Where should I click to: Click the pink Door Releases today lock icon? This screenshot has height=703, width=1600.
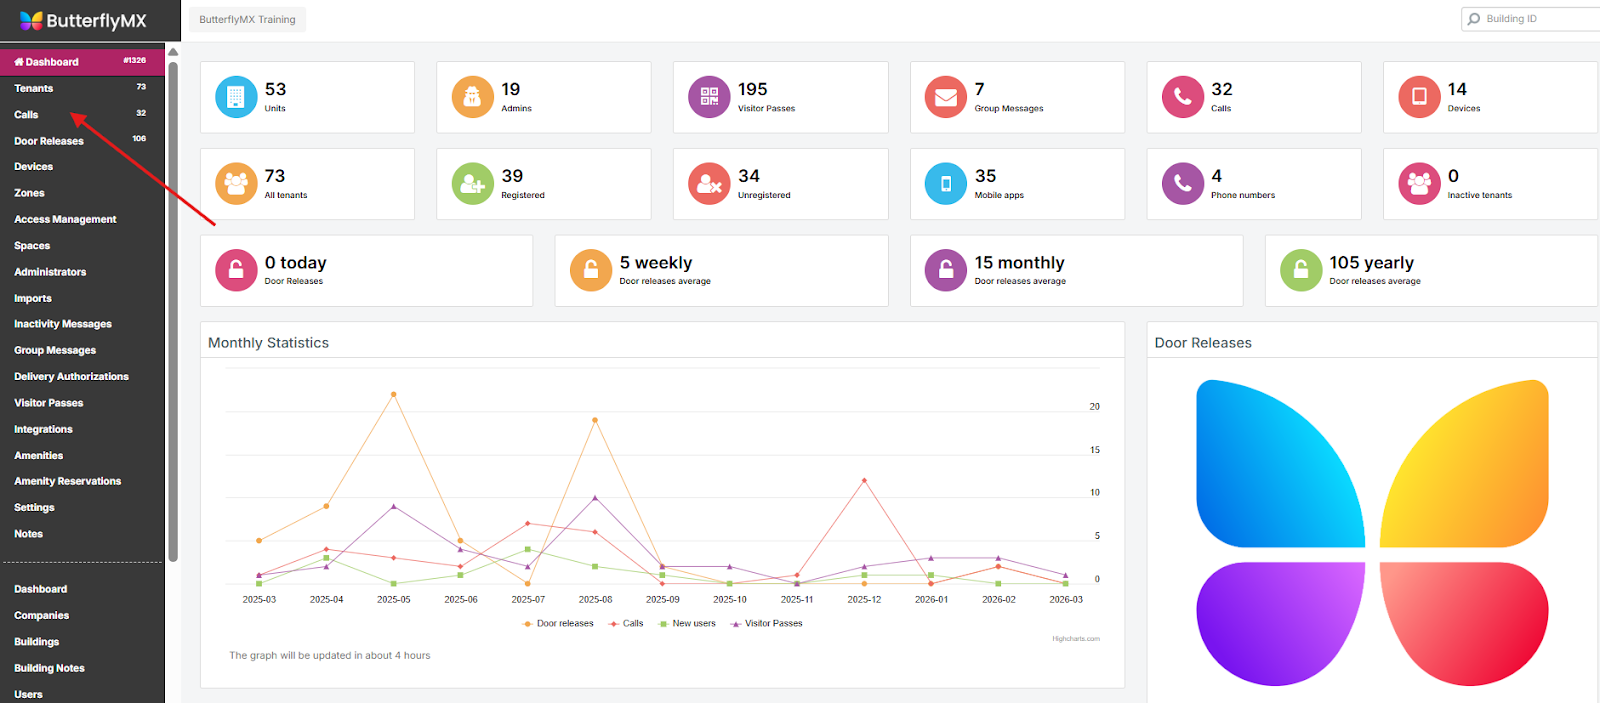[x=236, y=270]
